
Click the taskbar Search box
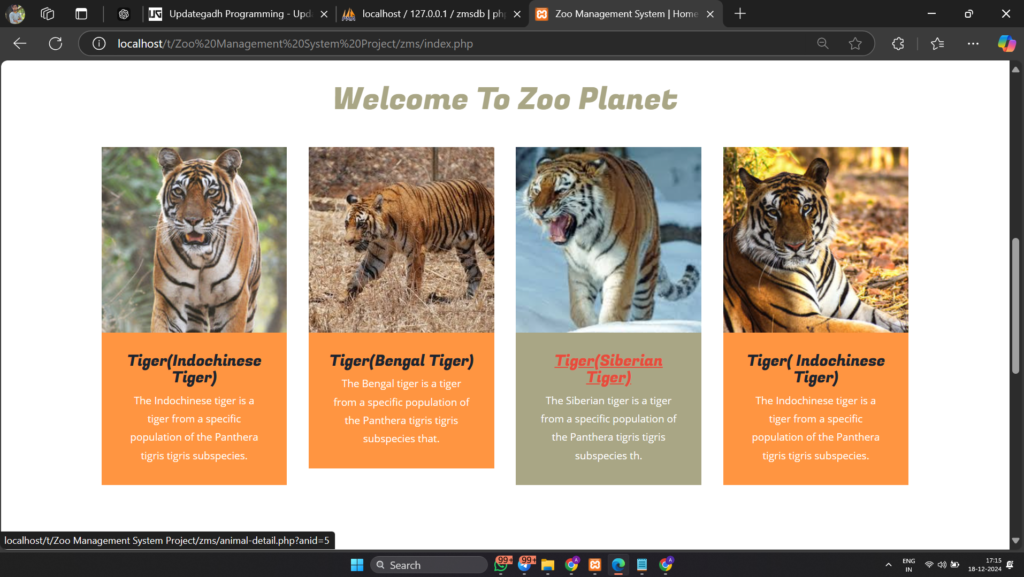point(429,565)
